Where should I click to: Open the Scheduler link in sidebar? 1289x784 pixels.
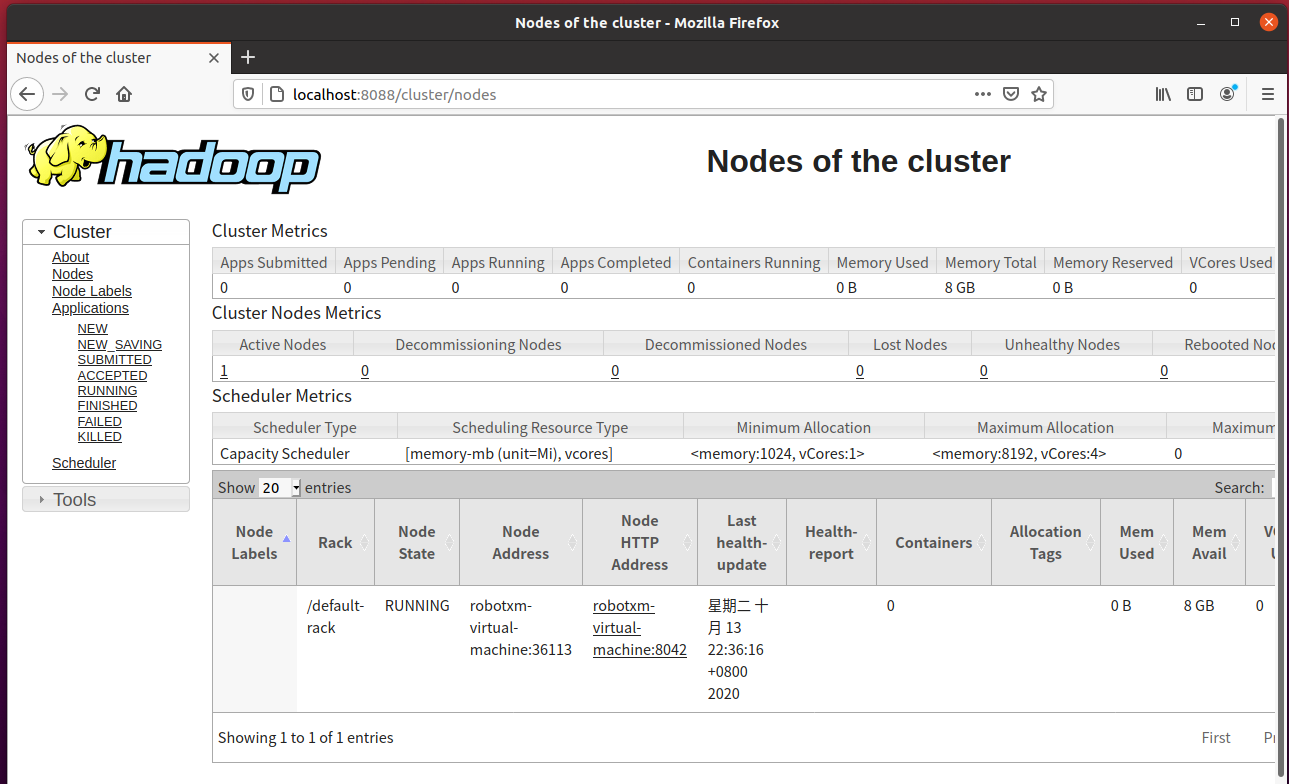(84, 463)
